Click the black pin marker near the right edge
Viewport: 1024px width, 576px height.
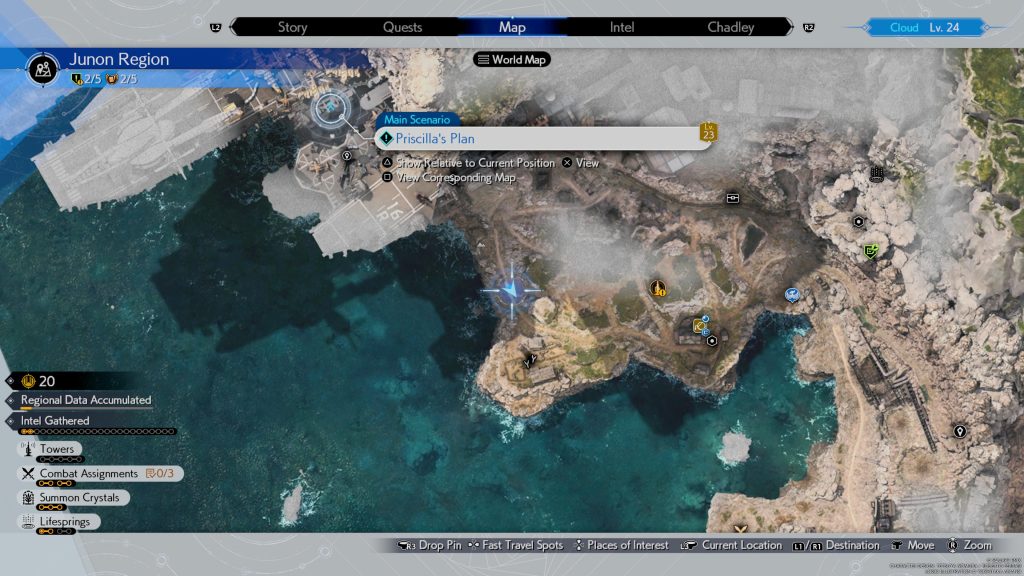[x=960, y=431]
